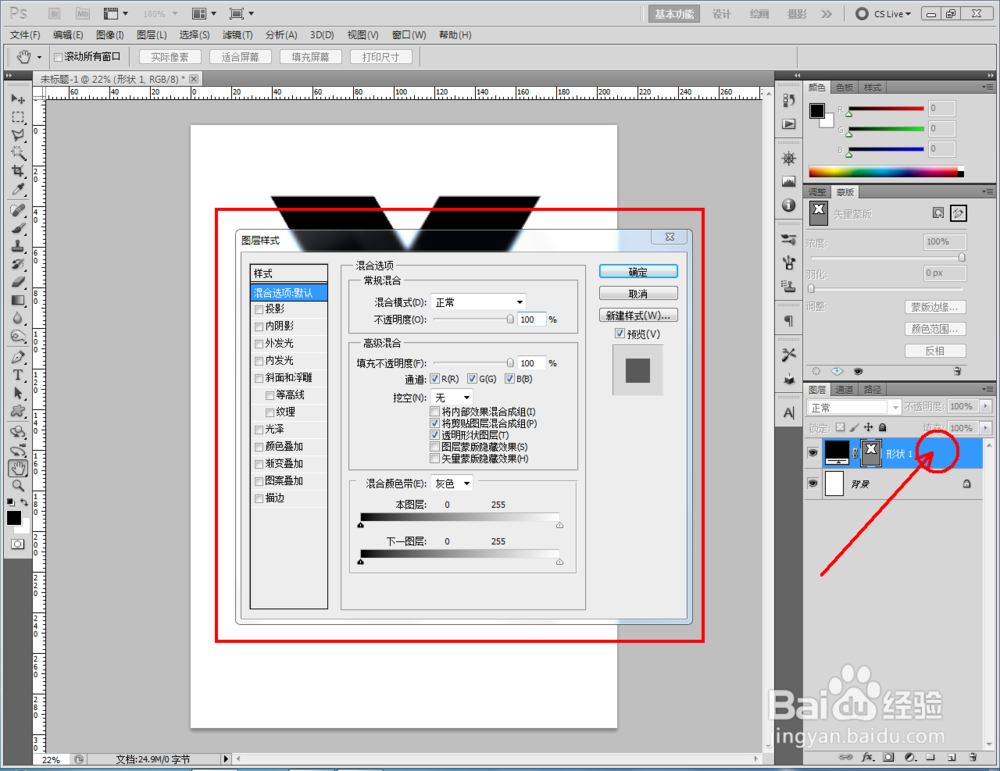Uncheck the R(R) channel checkbox
The image size is (1000, 771).
(x=435, y=379)
